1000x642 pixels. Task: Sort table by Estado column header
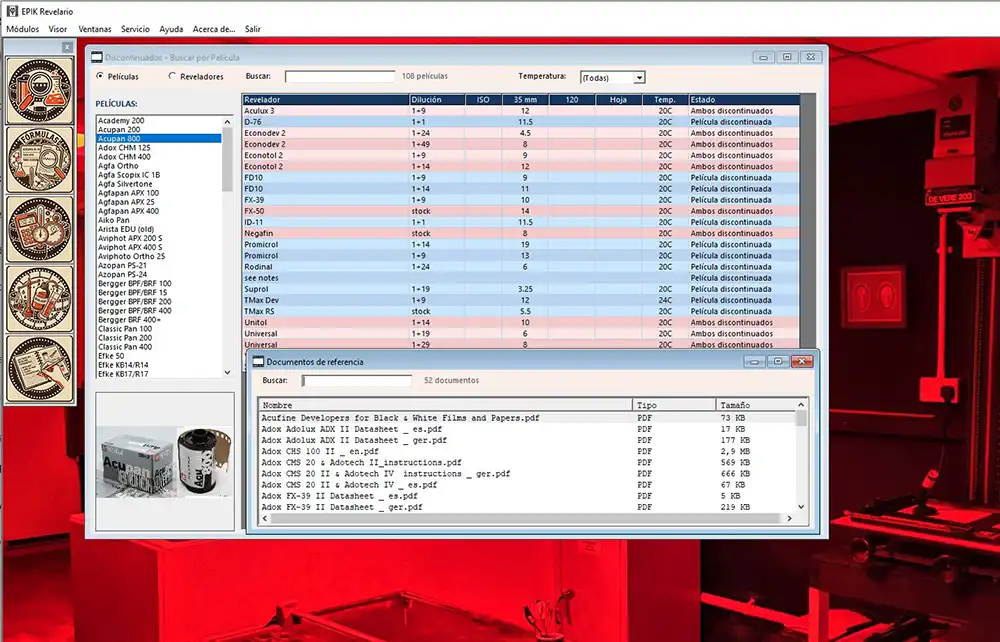coord(744,99)
